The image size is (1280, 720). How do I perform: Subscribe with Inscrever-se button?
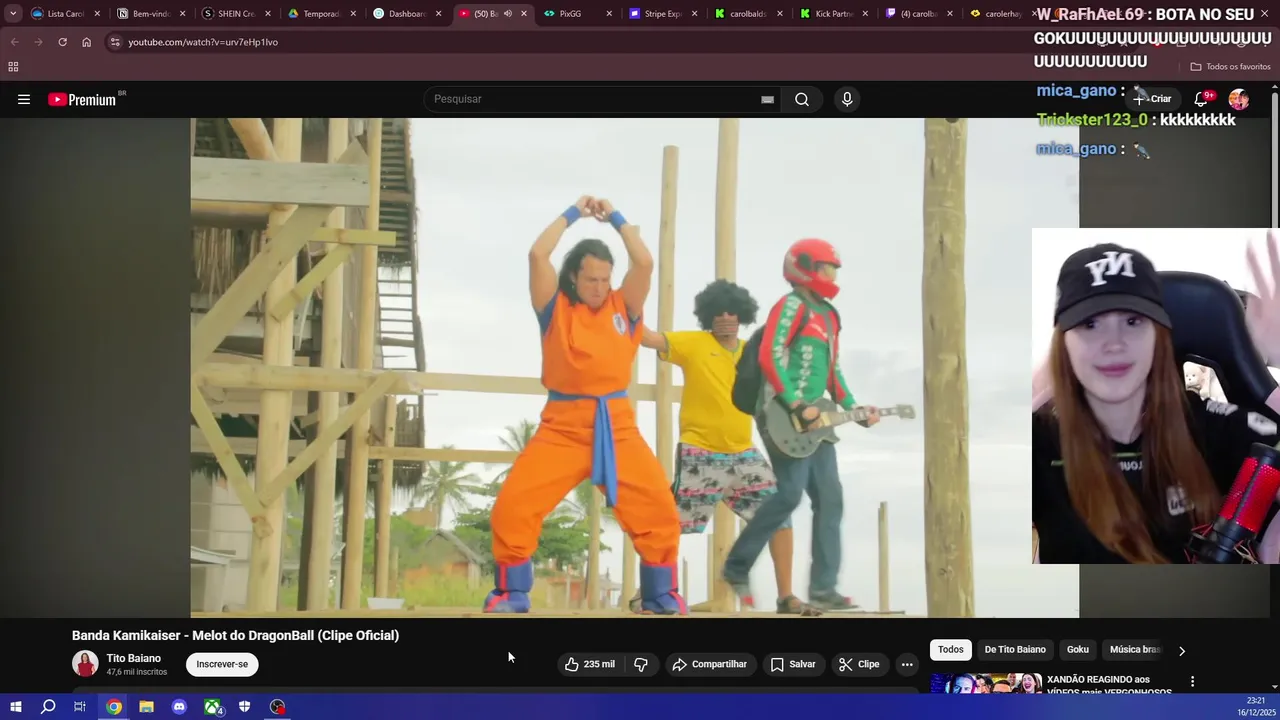(222, 664)
